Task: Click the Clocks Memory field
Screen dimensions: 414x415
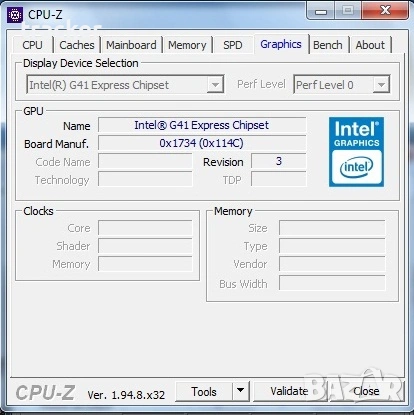Action: (145, 264)
